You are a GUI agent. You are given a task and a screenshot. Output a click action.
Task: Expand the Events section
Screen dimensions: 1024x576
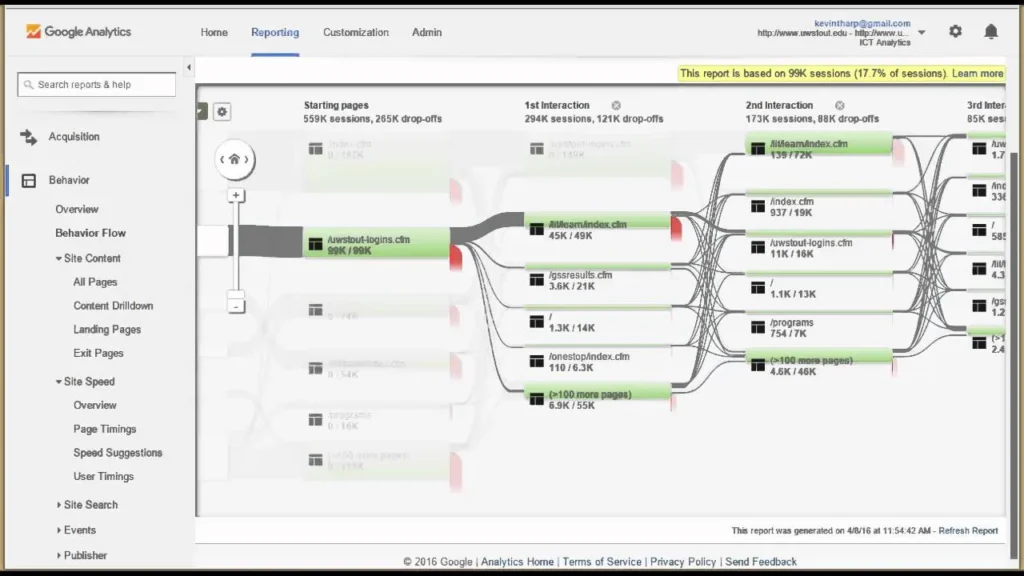(59, 530)
